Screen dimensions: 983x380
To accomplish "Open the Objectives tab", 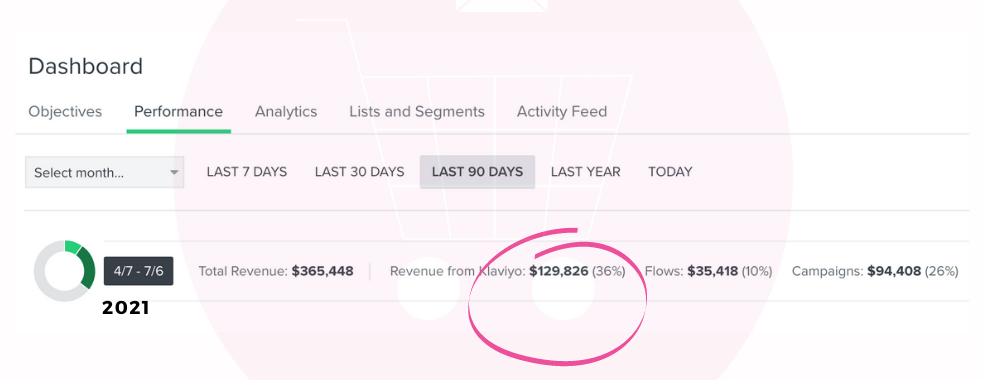I will (x=65, y=112).
